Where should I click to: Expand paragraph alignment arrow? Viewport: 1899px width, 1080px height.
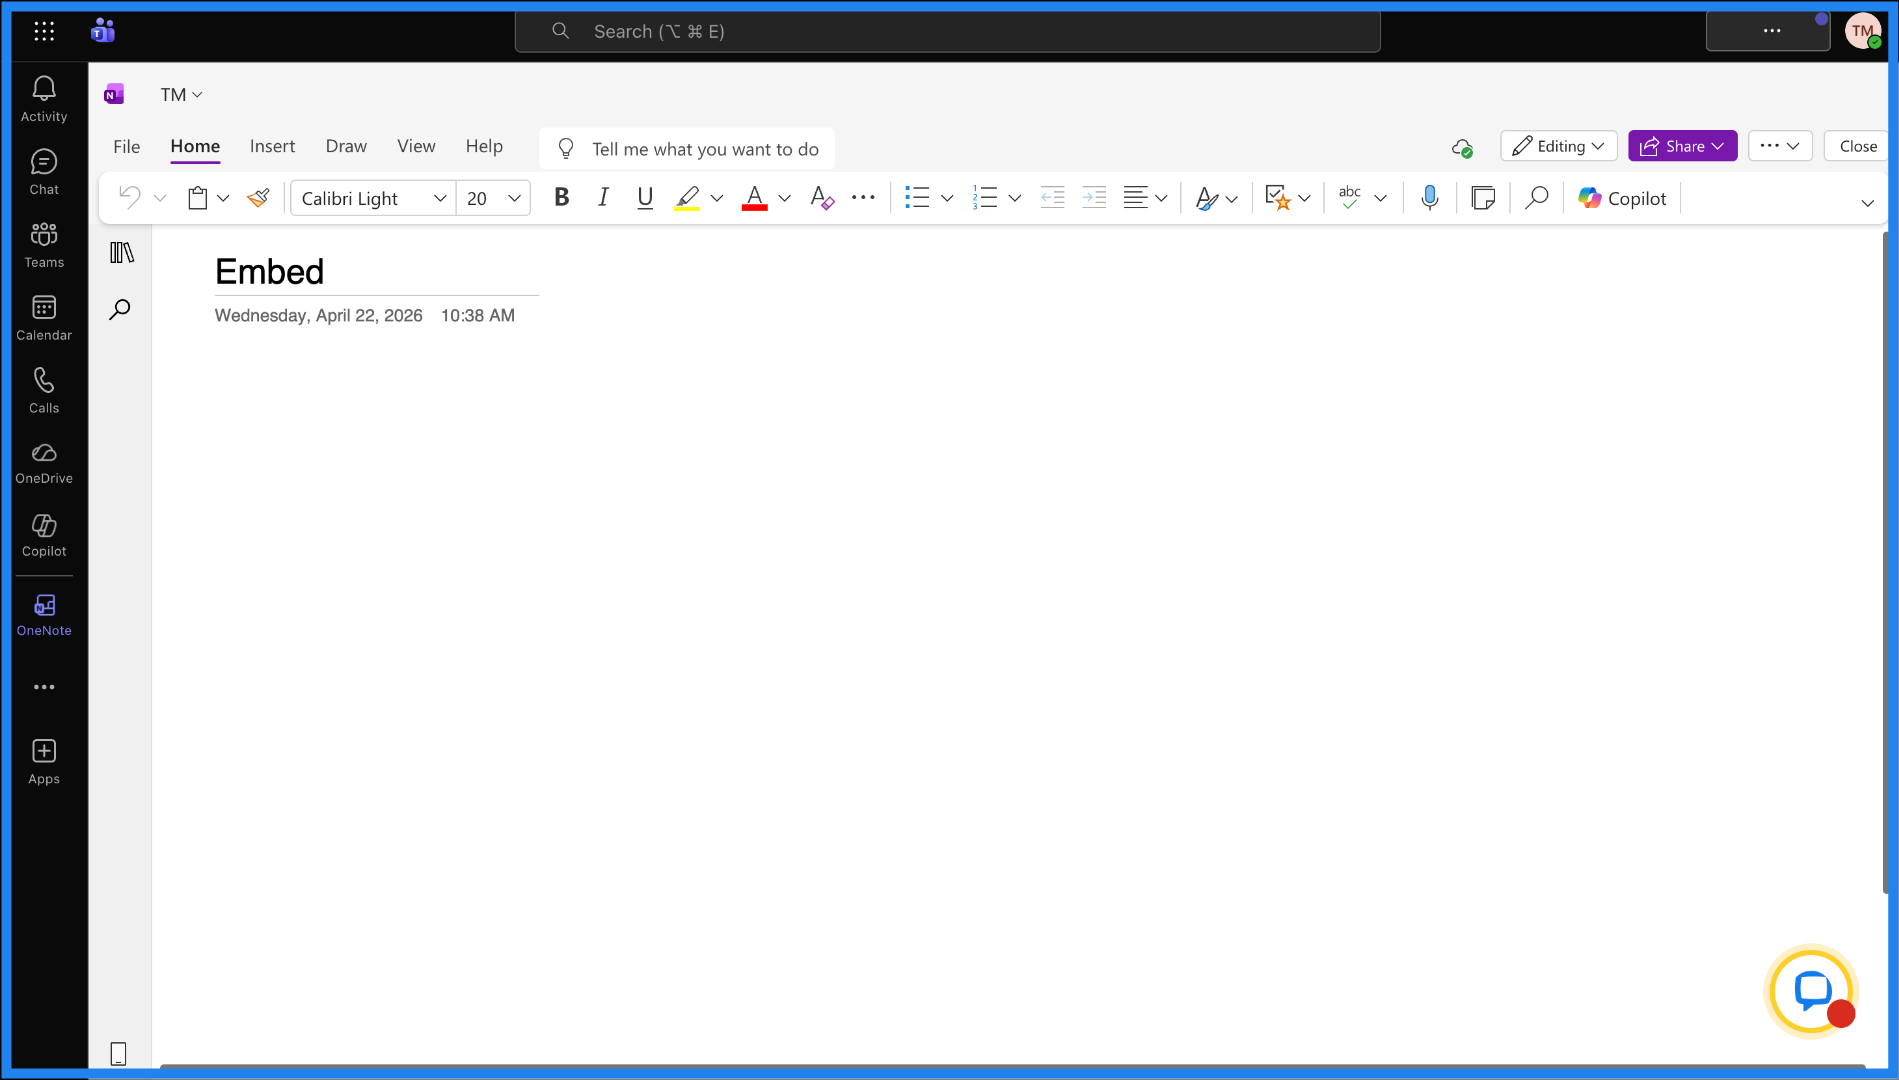[1161, 198]
